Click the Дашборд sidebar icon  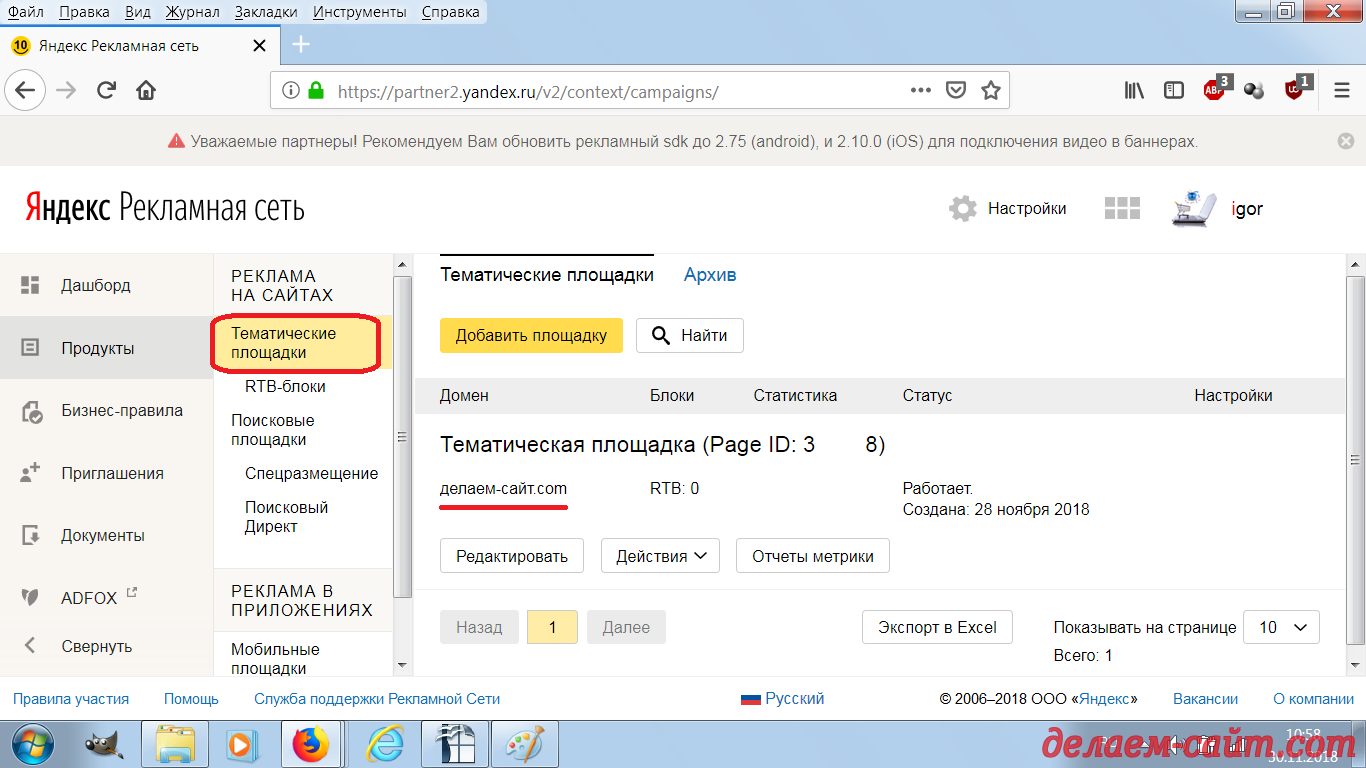pos(30,285)
